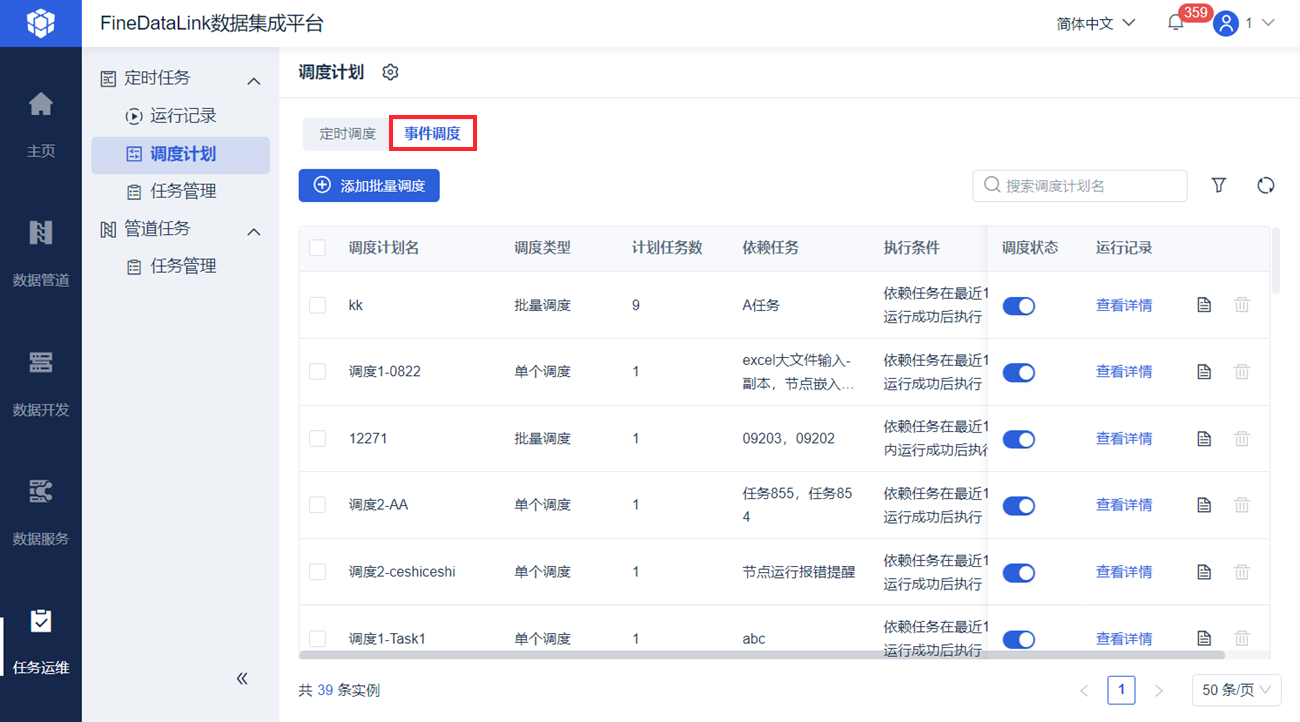
Task: Click page number 1
Action: tap(1121, 690)
